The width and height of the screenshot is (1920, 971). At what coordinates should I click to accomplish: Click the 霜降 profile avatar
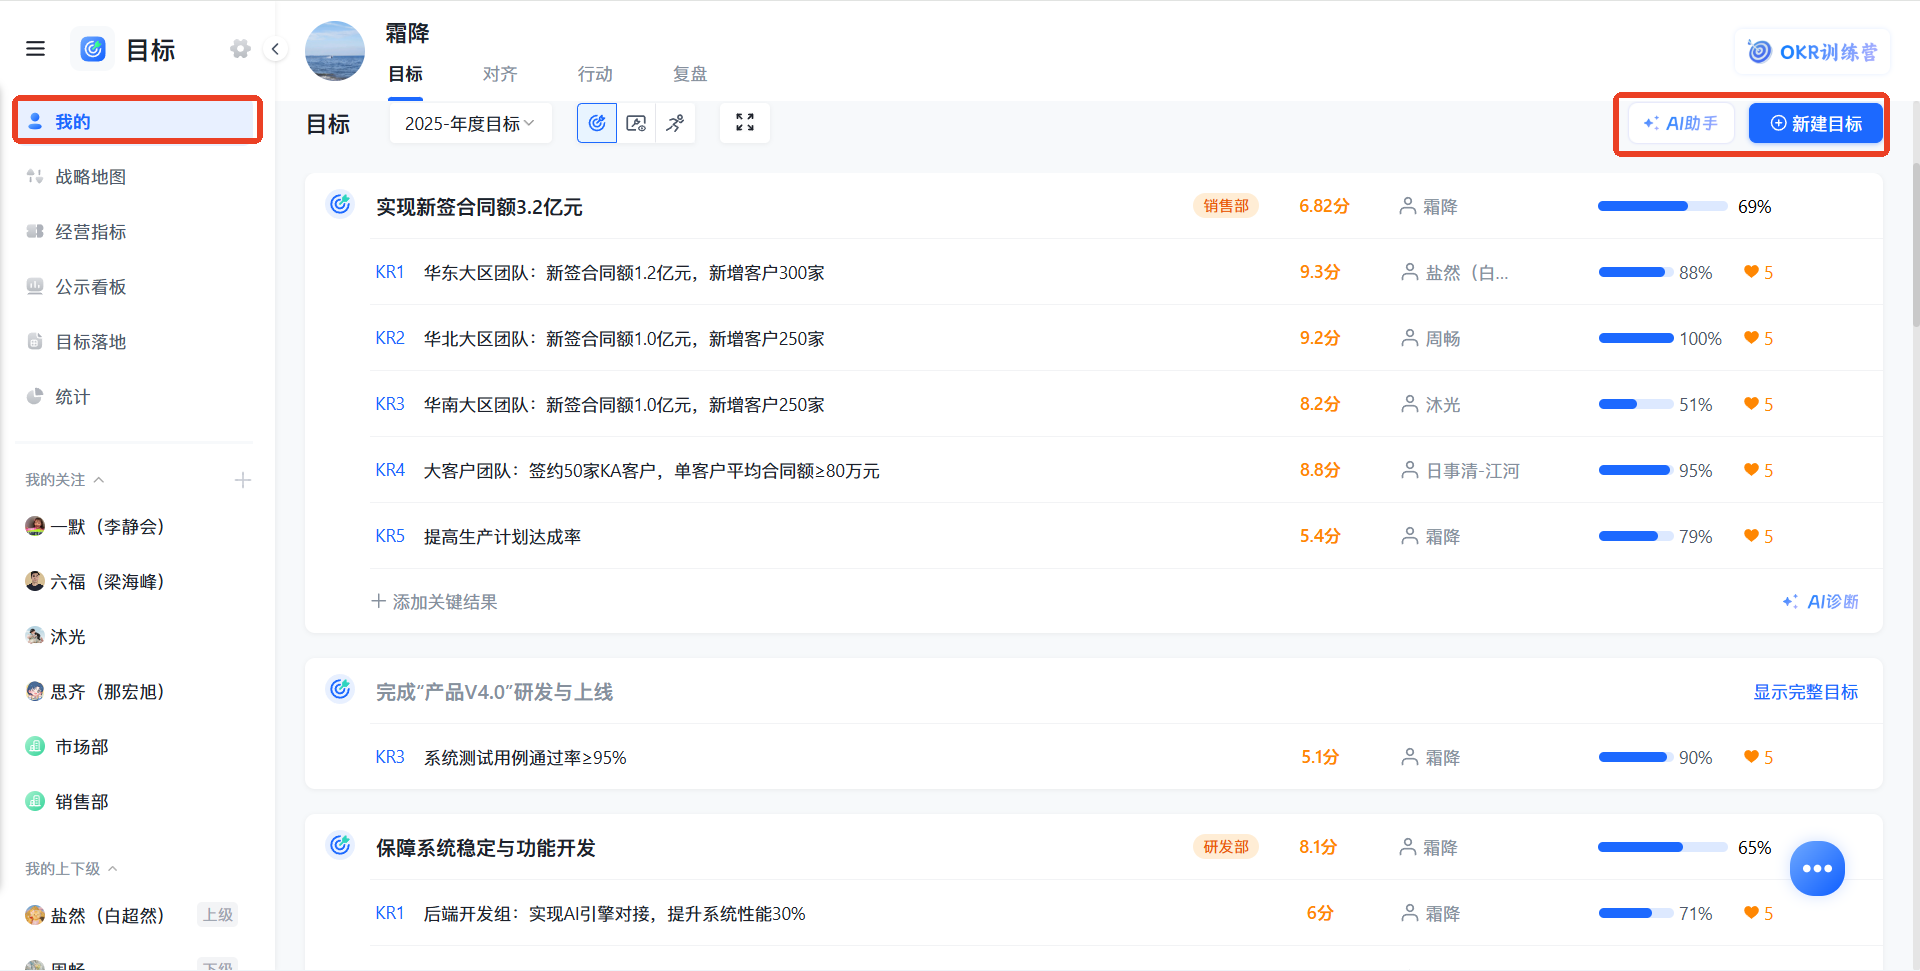tap(335, 51)
